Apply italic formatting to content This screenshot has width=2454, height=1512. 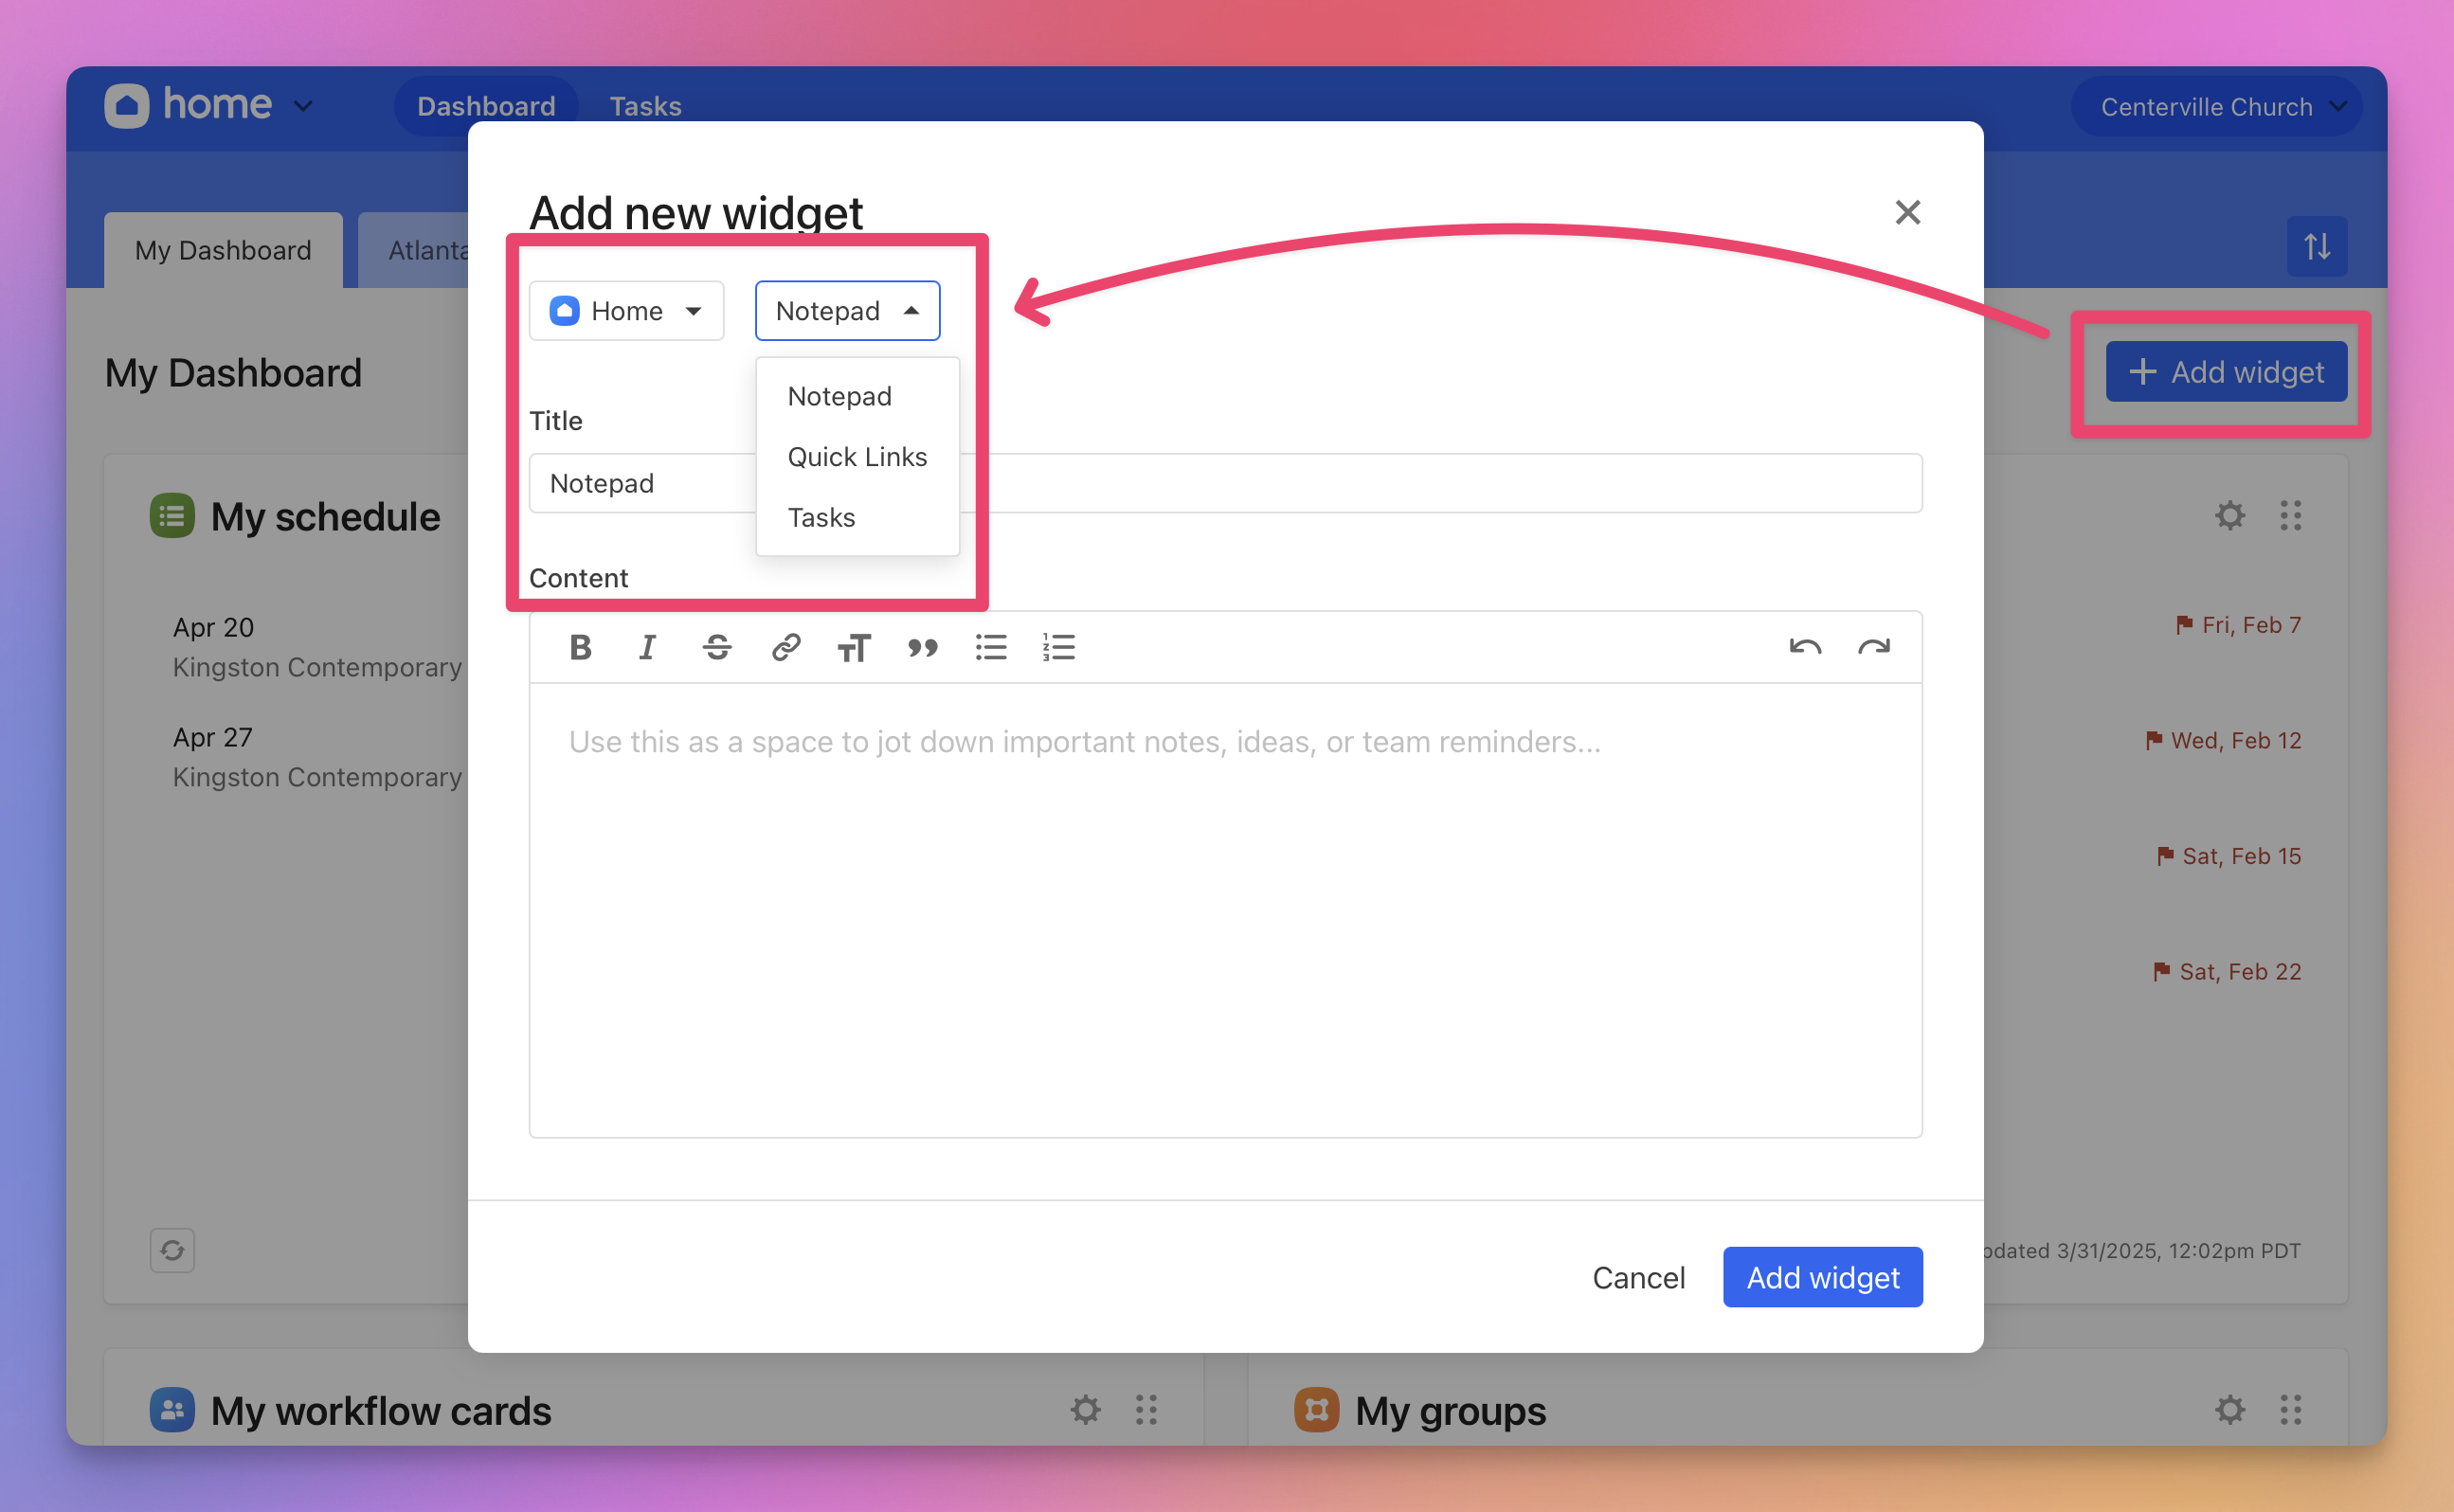(648, 648)
